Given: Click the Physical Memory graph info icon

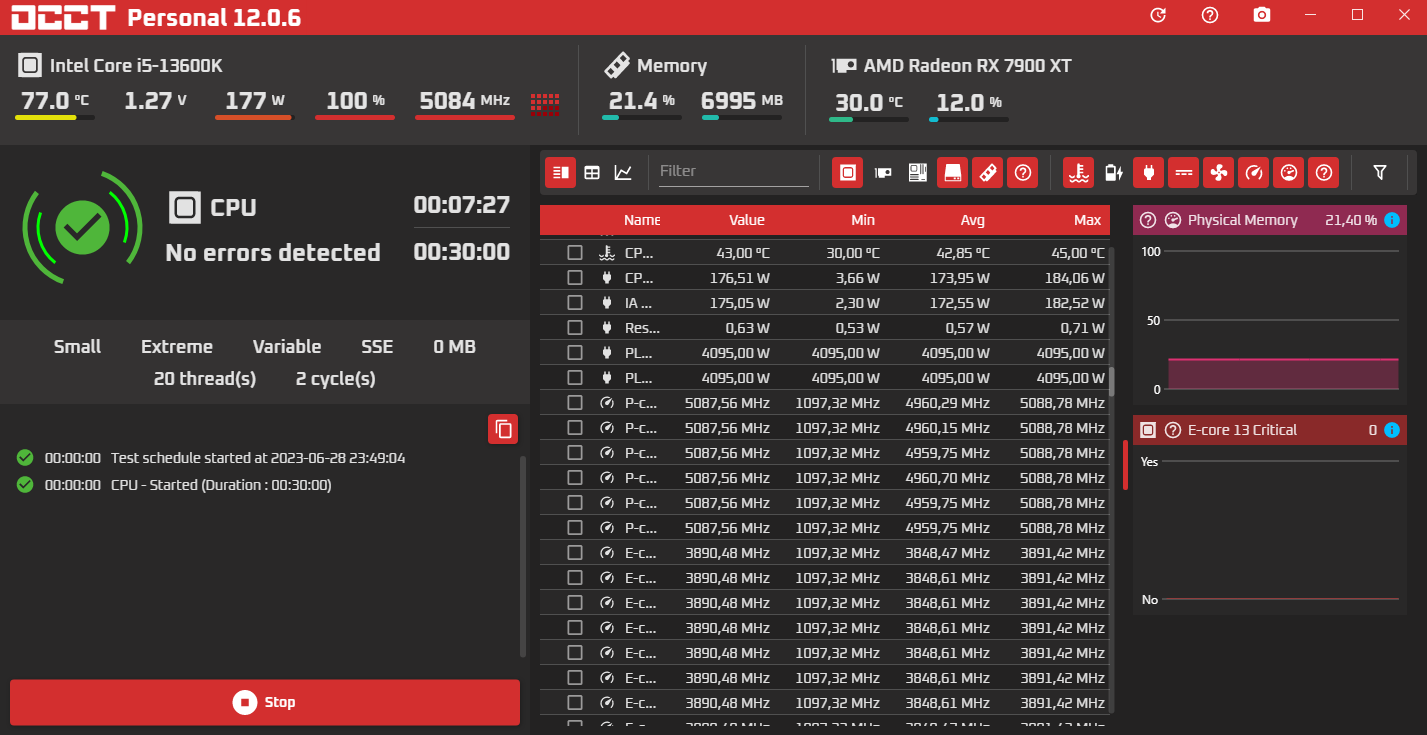Looking at the screenshot, I should (1392, 220).
